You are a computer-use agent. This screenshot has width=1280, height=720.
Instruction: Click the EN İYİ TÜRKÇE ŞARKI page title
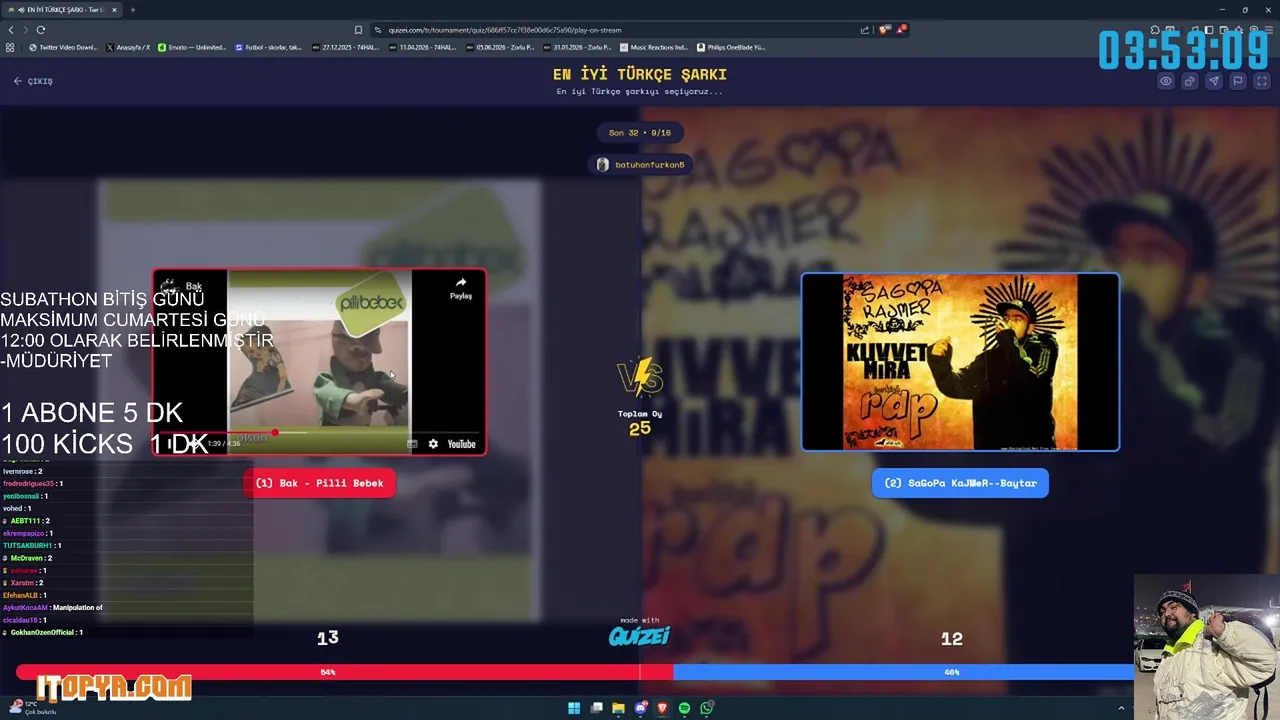pyautogui.click(x=640, y=74)
